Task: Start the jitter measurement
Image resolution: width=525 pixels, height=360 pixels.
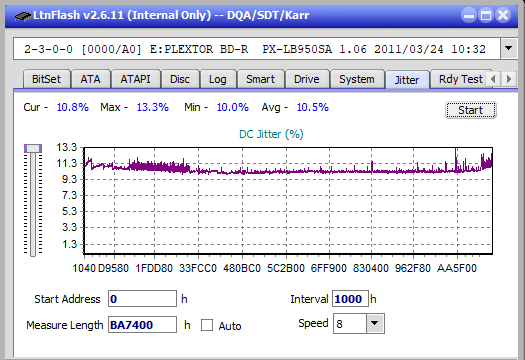Action: point(470,110)
